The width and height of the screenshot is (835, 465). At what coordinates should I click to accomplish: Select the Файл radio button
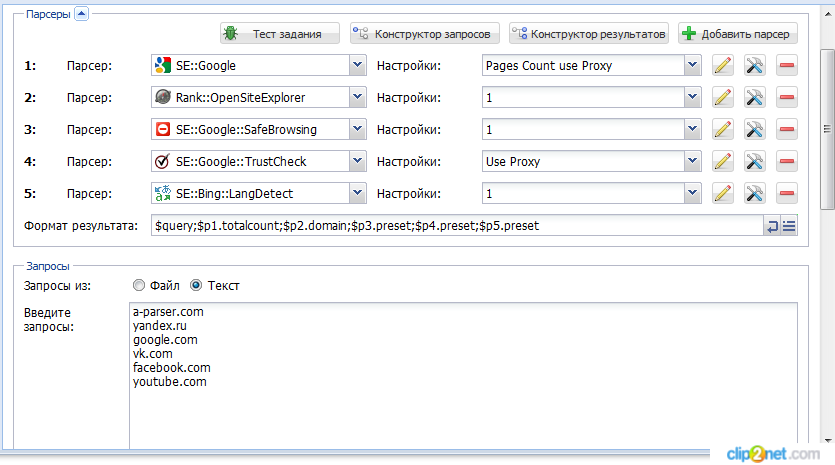click(139, 286)
